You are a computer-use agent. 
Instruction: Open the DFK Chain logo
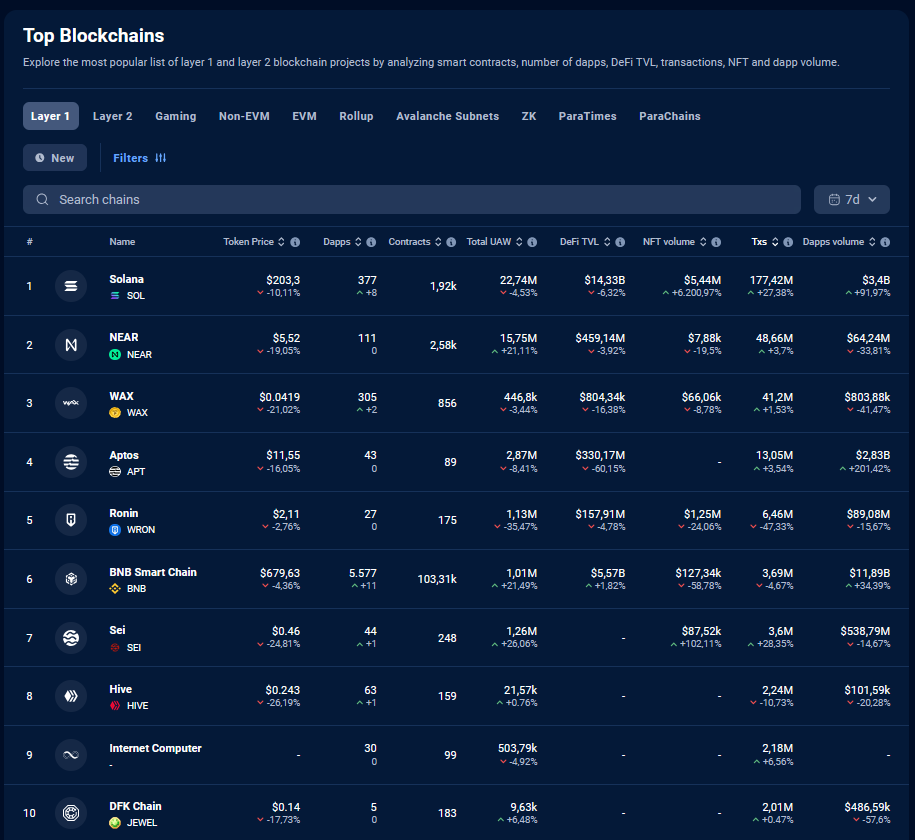click(71, 813)
